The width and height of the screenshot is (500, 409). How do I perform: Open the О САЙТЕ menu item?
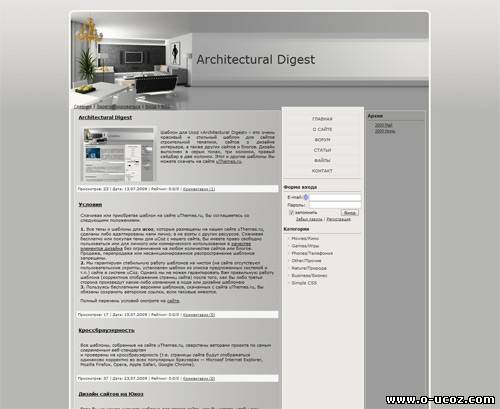[x=322, y=129]
